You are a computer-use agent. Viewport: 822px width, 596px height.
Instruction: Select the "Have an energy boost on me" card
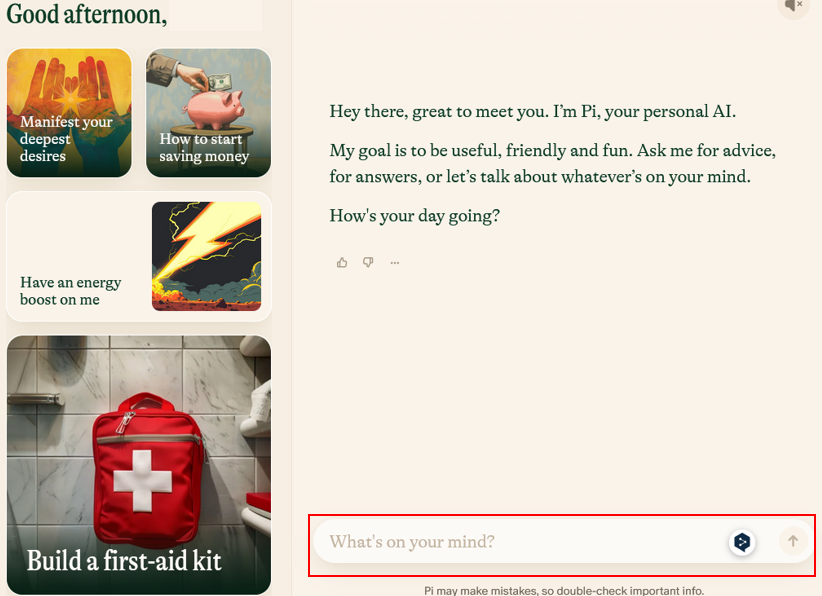click(139, 256)
